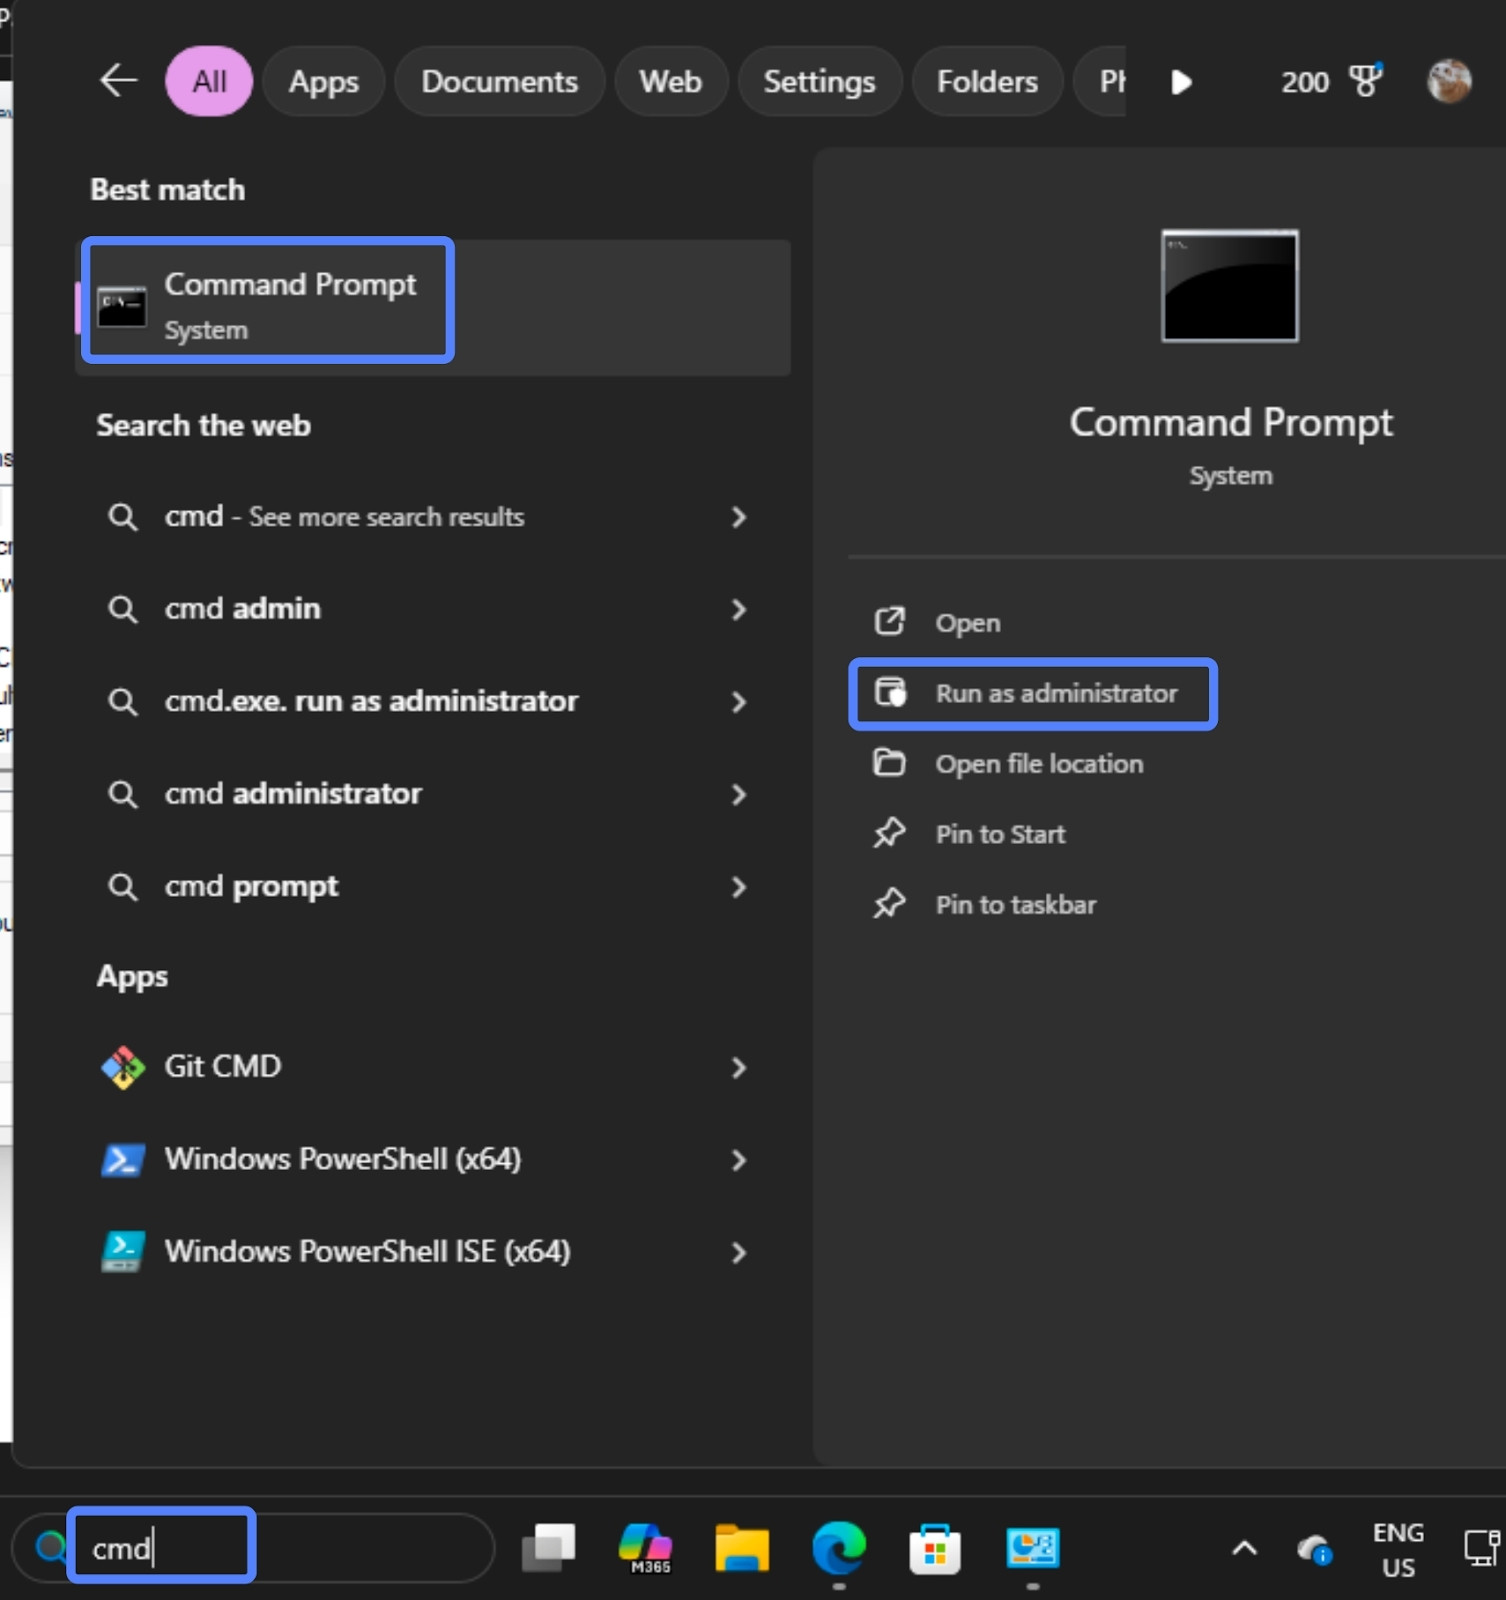Launch Microsoft Edge from taskbar
The height and width of the screenshot is (1600, 1506).
(838, 1548)
